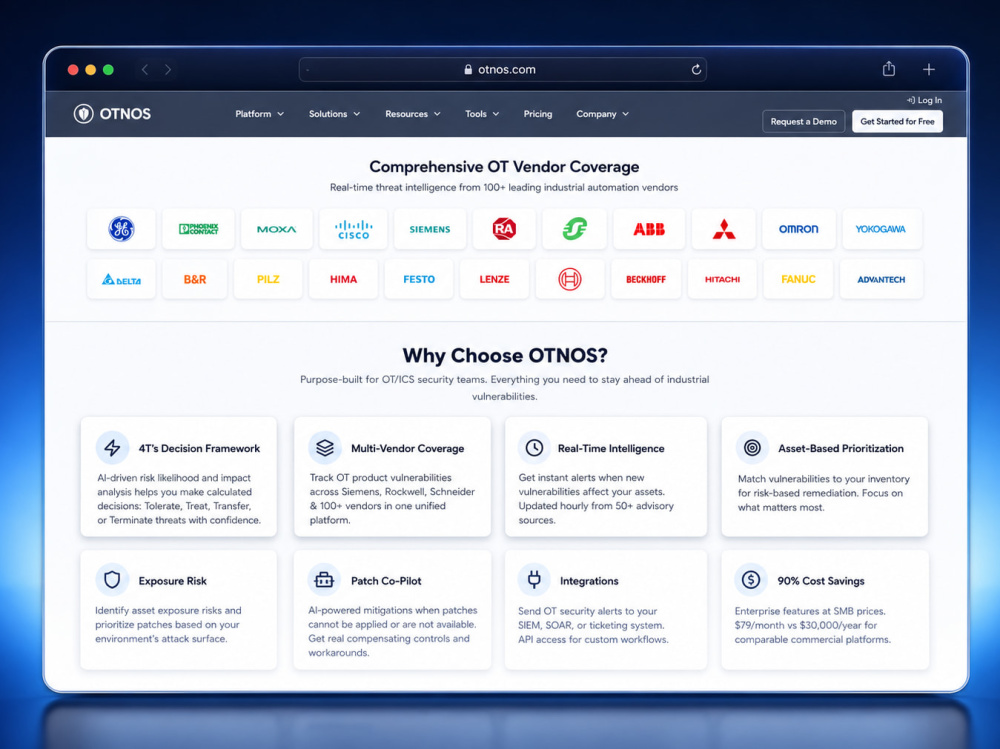
Task: Go forward with browser forward arrow
Action: [x=168, y=70]
